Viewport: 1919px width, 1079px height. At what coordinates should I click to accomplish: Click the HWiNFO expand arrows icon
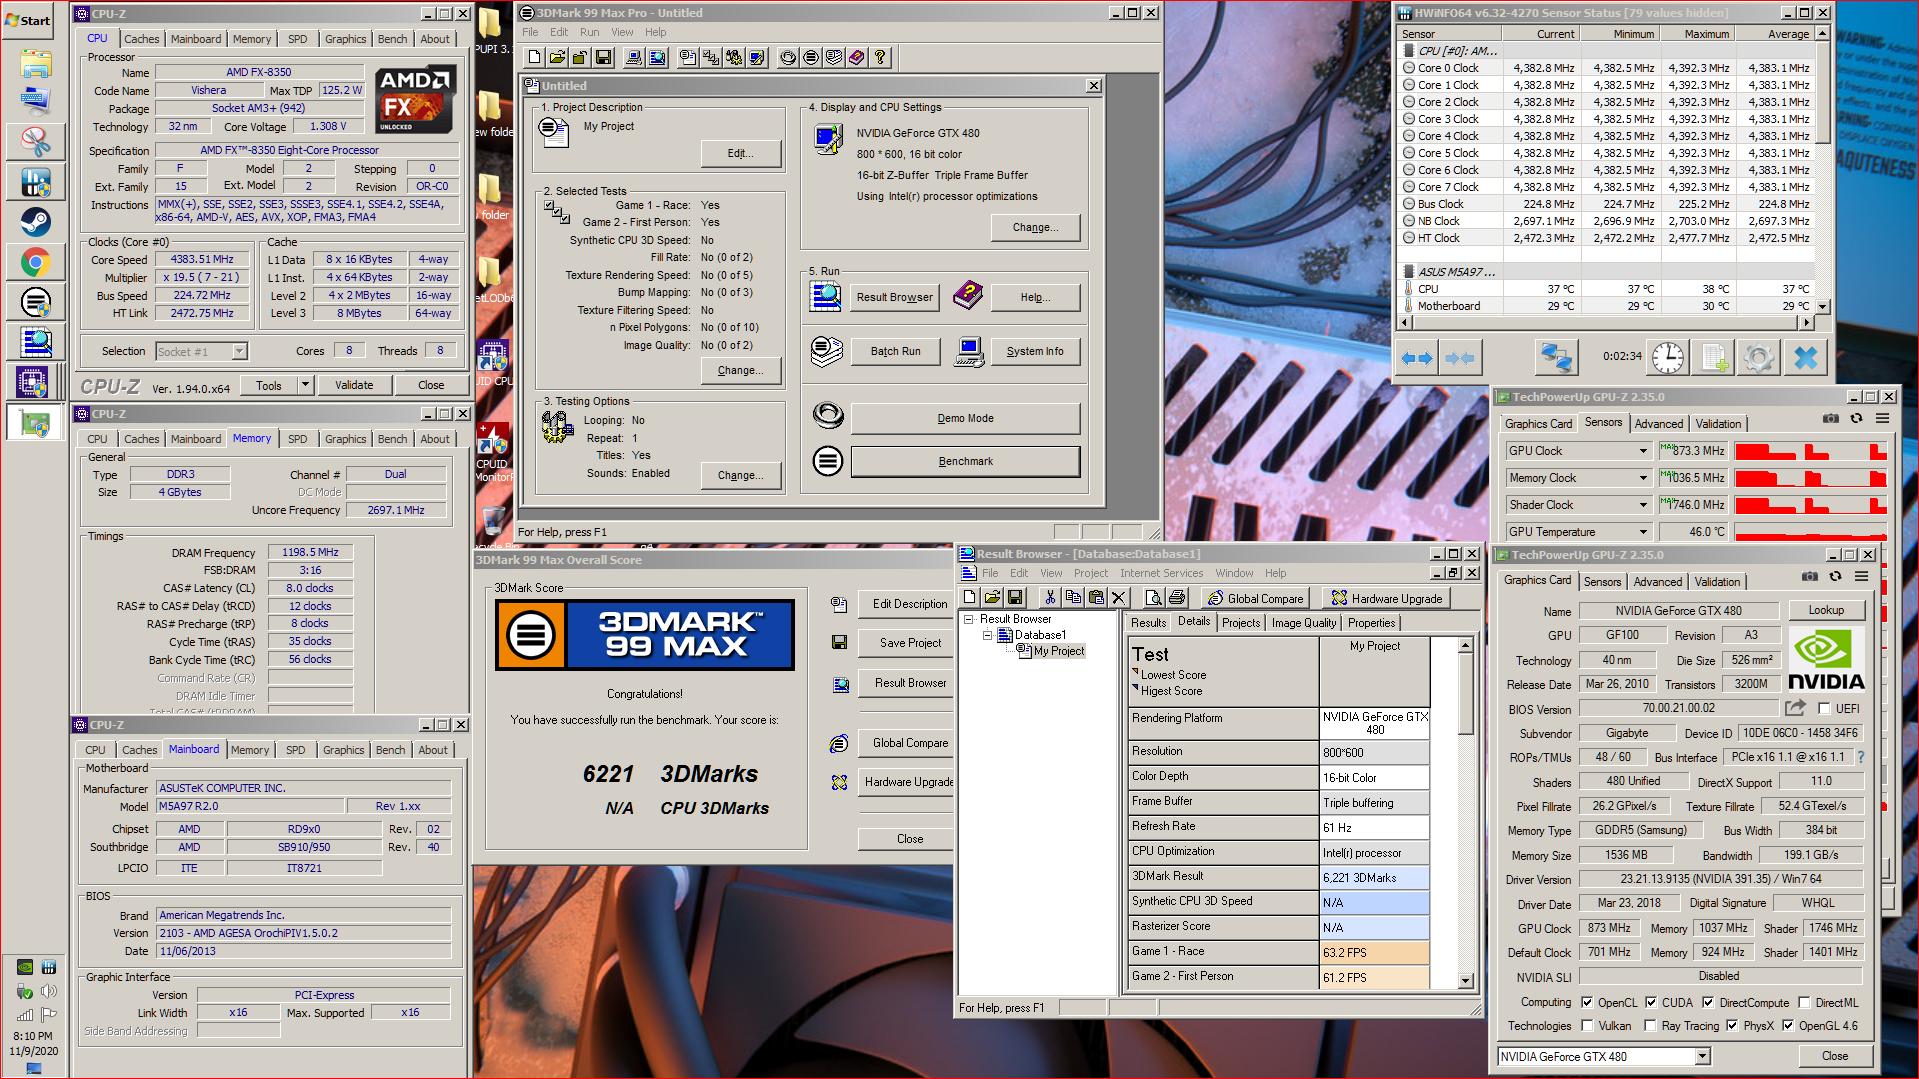1417,357
